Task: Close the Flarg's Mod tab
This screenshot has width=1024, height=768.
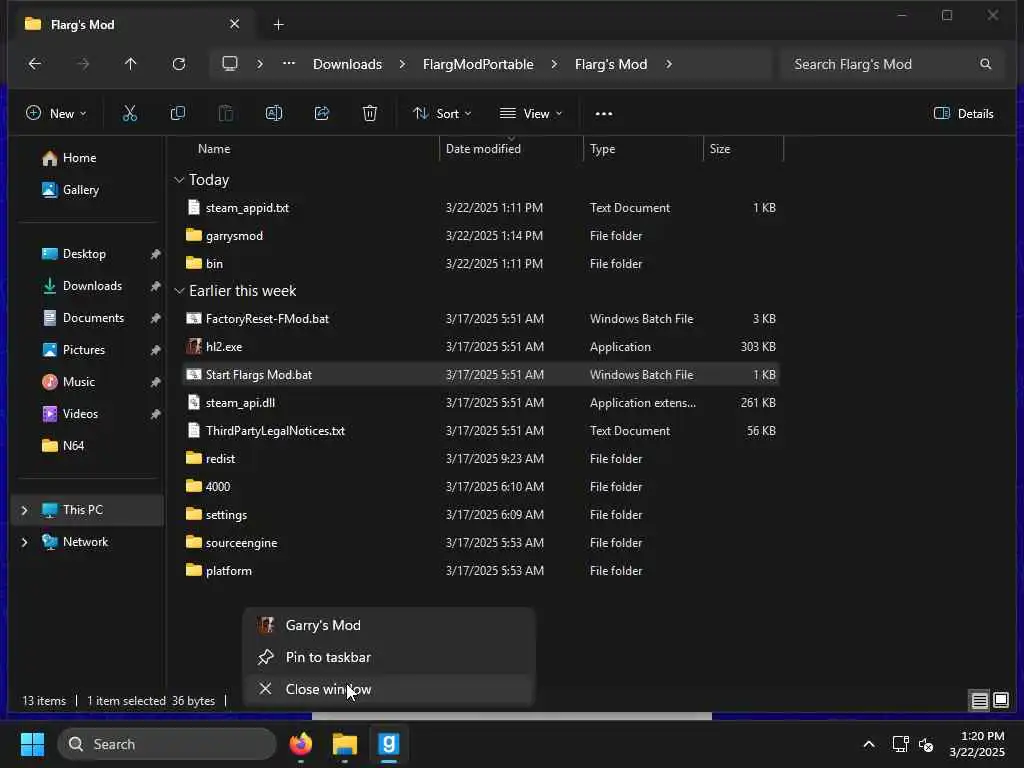Action: [234, 24]
